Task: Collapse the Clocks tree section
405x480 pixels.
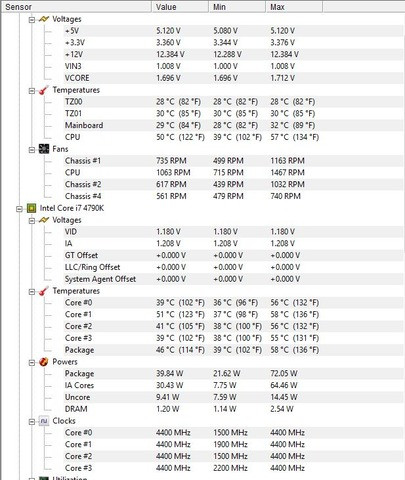Action: [x=32, y=422]
